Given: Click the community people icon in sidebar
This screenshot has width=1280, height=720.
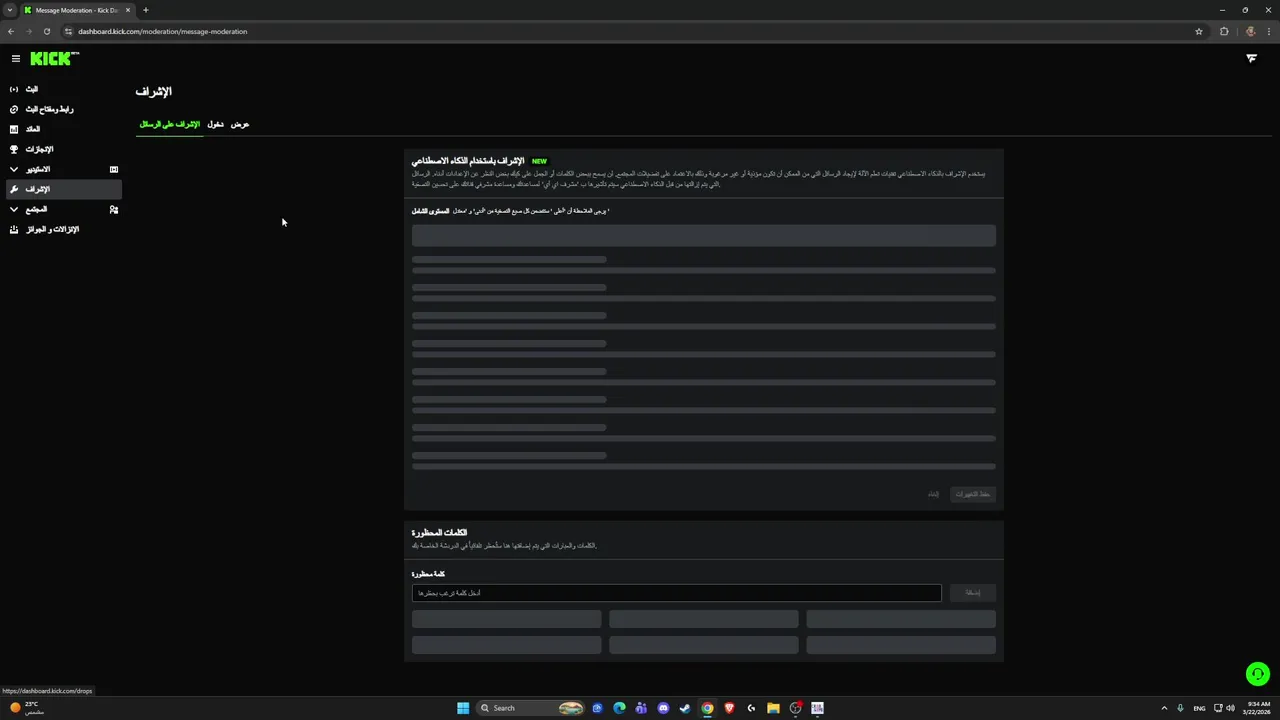Looking at the screenshot, I should point(114,209).
